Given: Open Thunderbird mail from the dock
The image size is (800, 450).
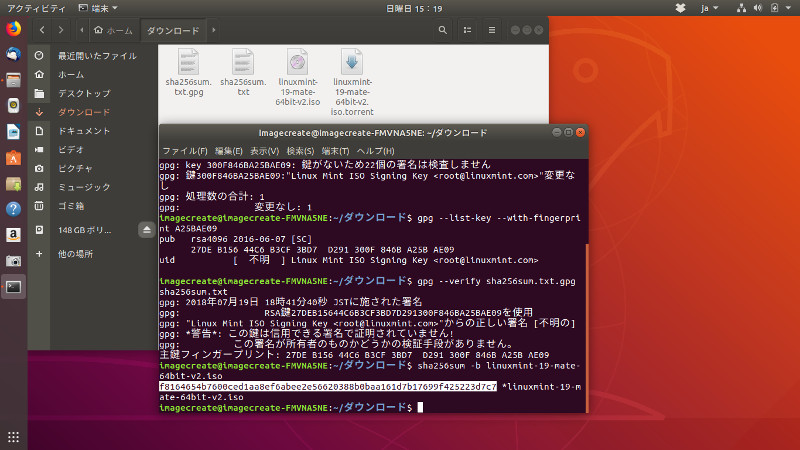Looking at the screenshot, I should 13,54.
